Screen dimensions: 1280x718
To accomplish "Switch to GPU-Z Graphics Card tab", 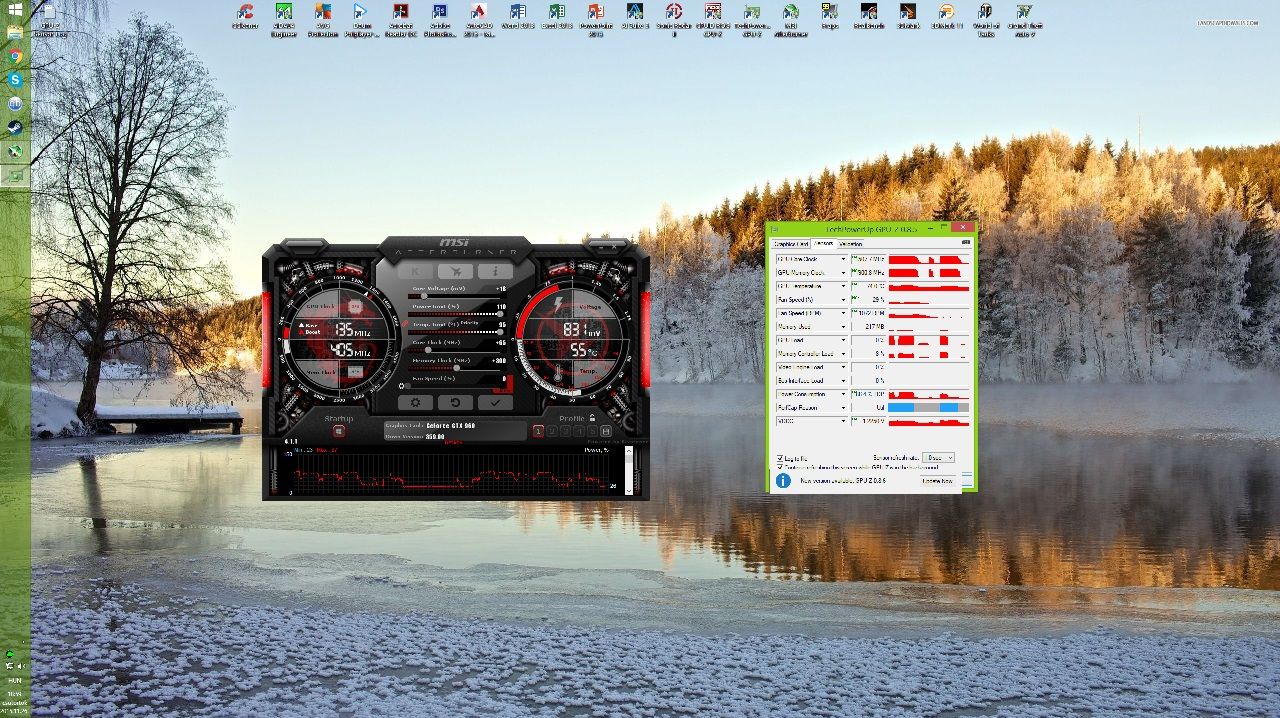I will [x=791, y=244].
